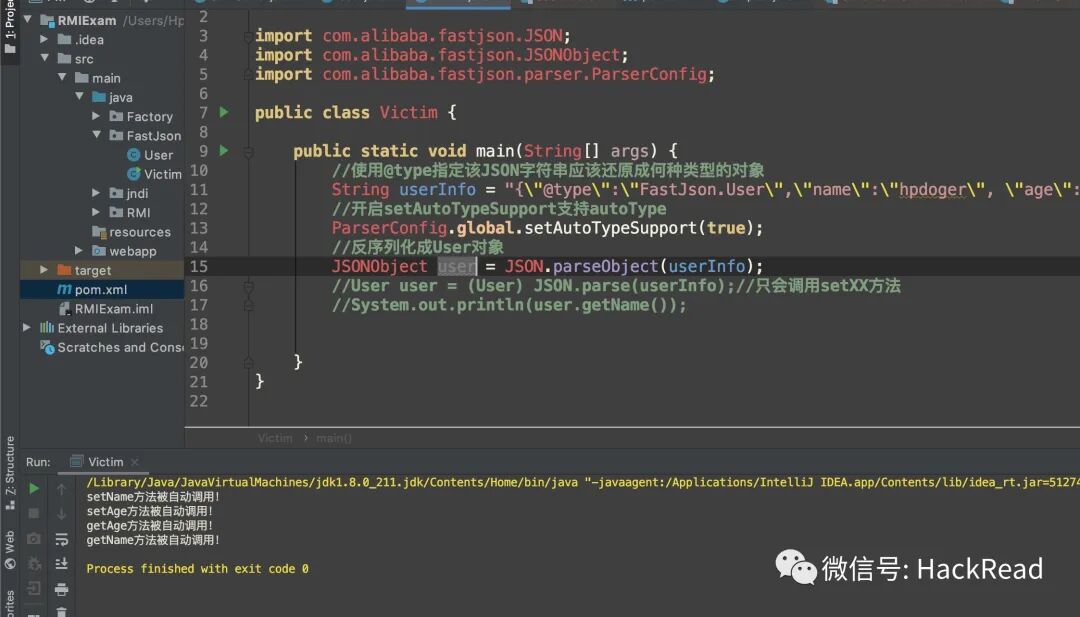Fold the main method at line 9

pos(249,151)
